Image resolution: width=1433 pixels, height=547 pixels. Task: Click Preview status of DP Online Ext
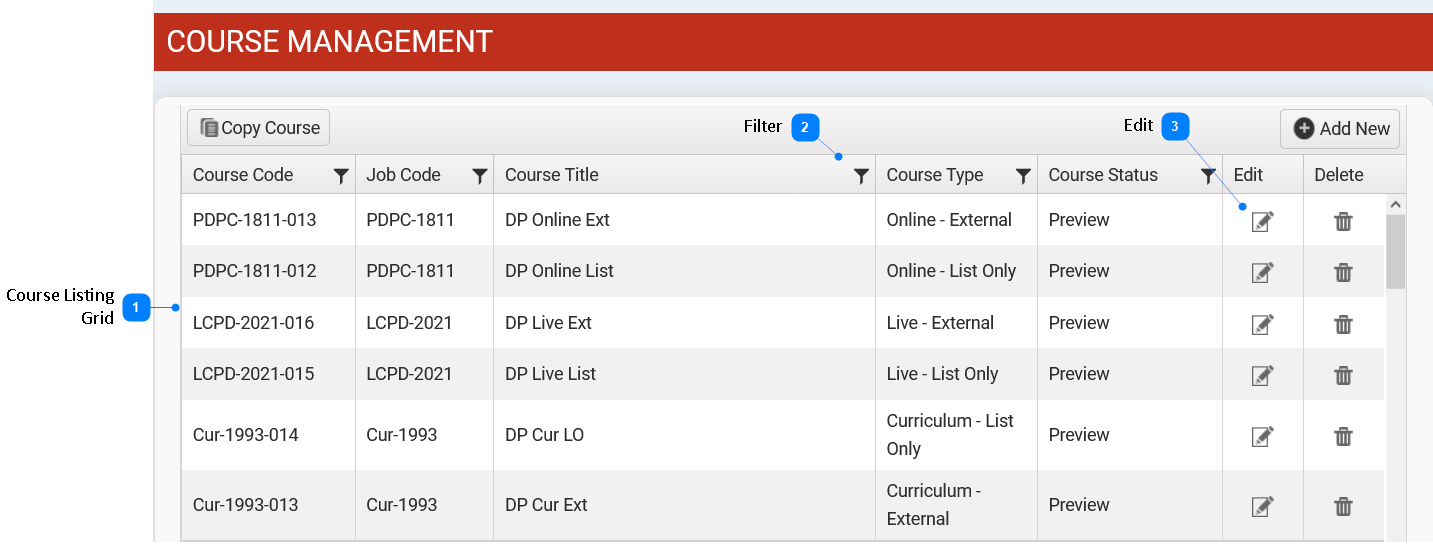point(1079,220)
